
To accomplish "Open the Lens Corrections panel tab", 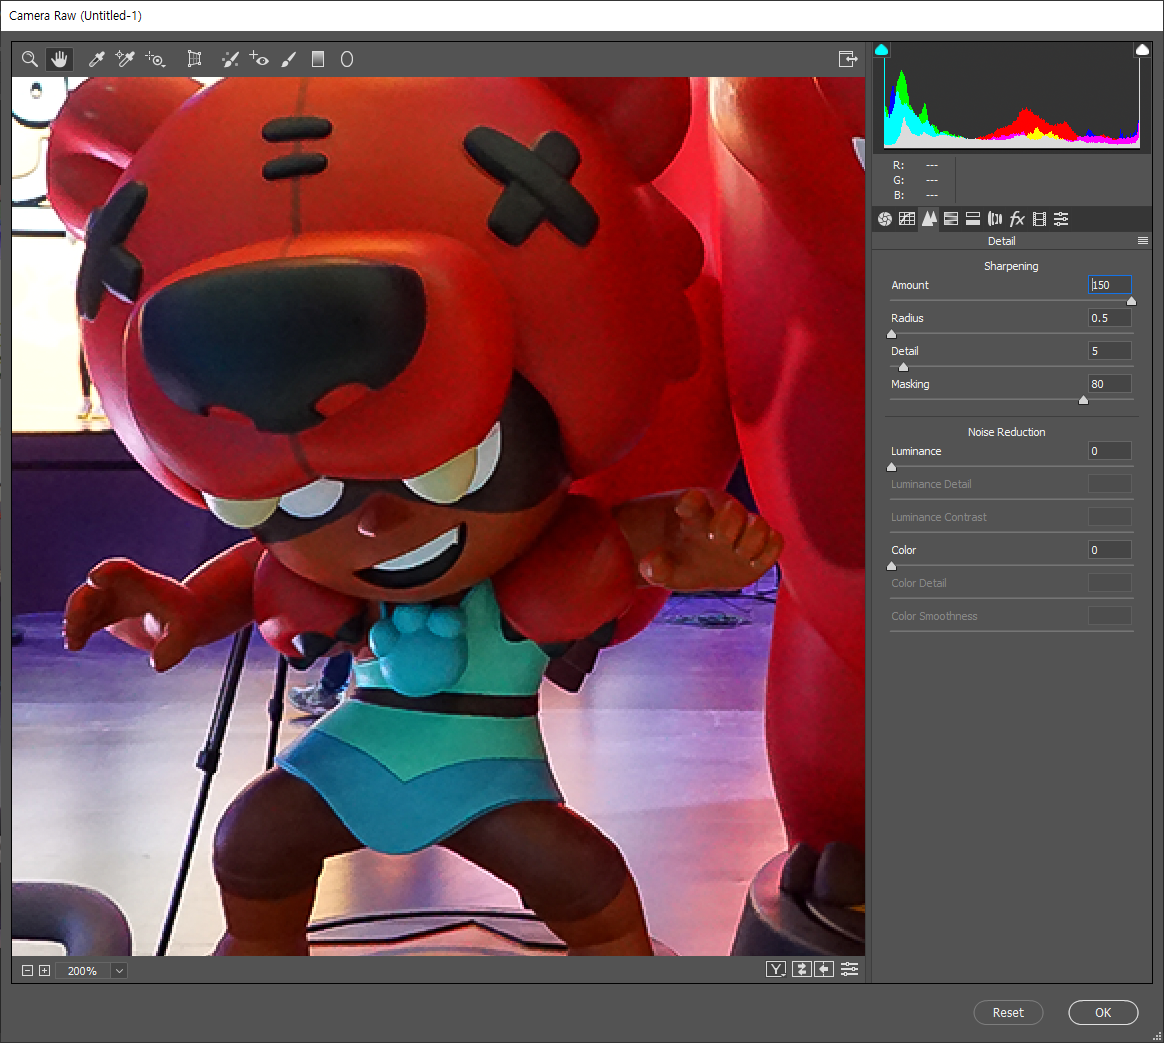I will tap(995, 219).
